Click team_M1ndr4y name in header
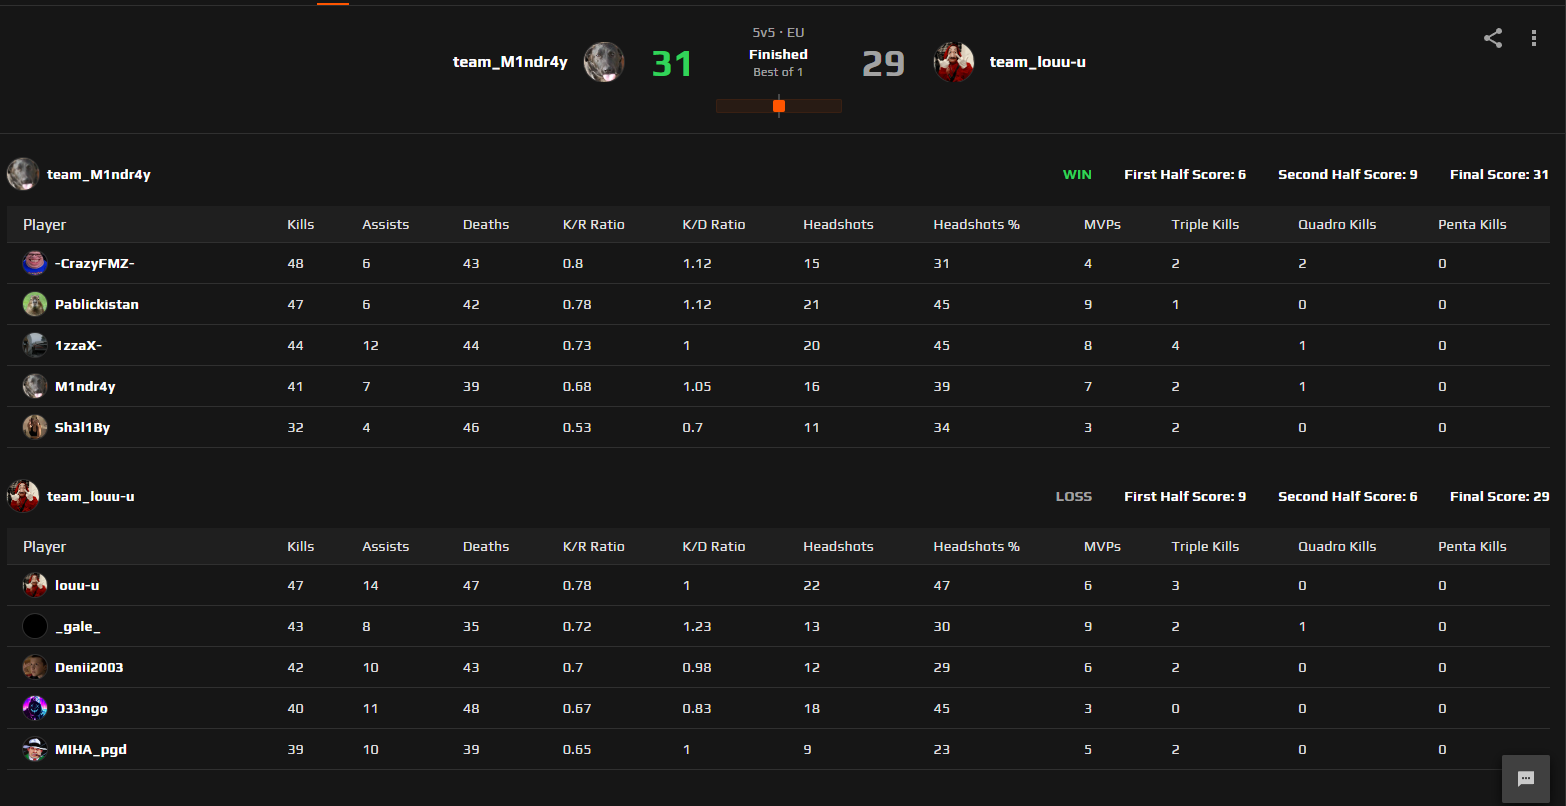The image size is (1566, 806). point(510,62)
